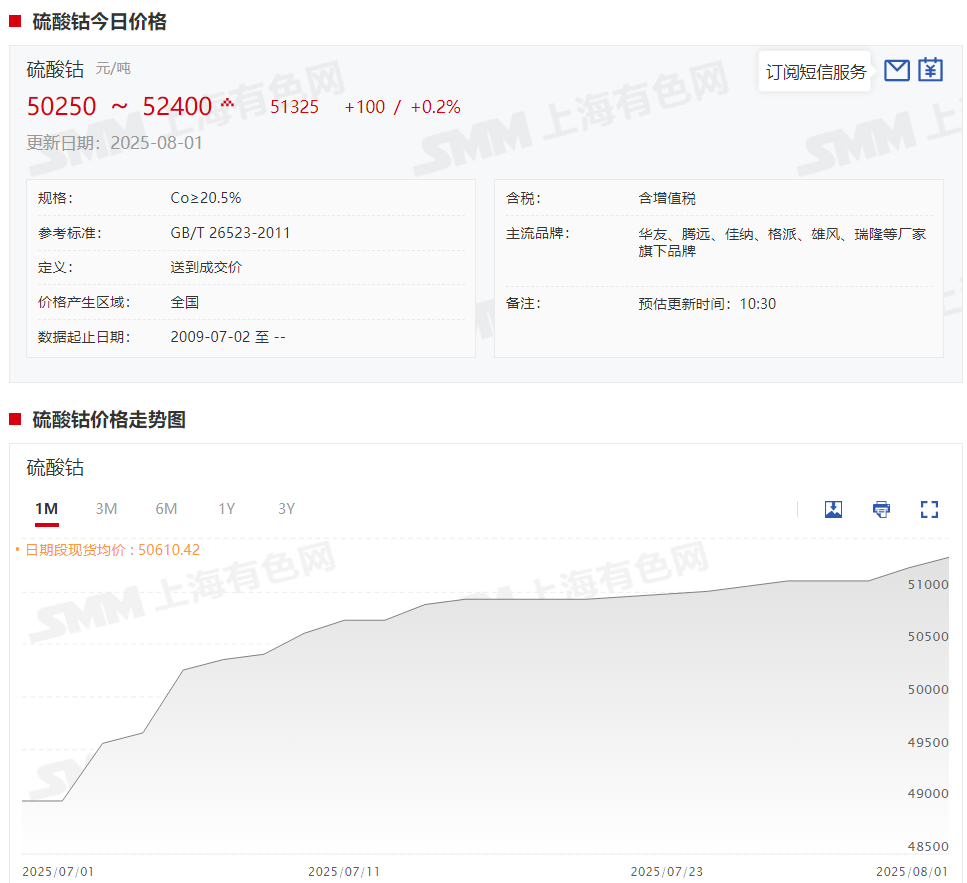Show the 1Y price trend

[x=226, y=509]
